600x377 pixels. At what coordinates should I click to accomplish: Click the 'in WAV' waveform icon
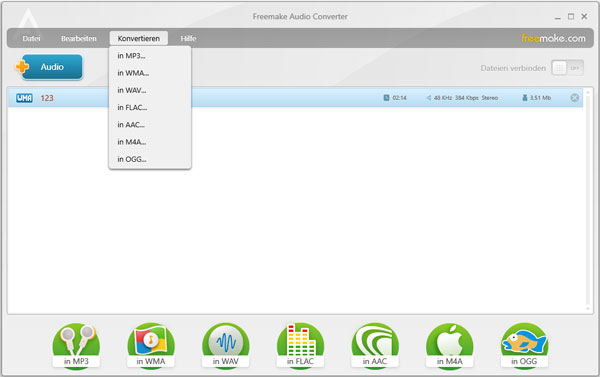point(225,346)
